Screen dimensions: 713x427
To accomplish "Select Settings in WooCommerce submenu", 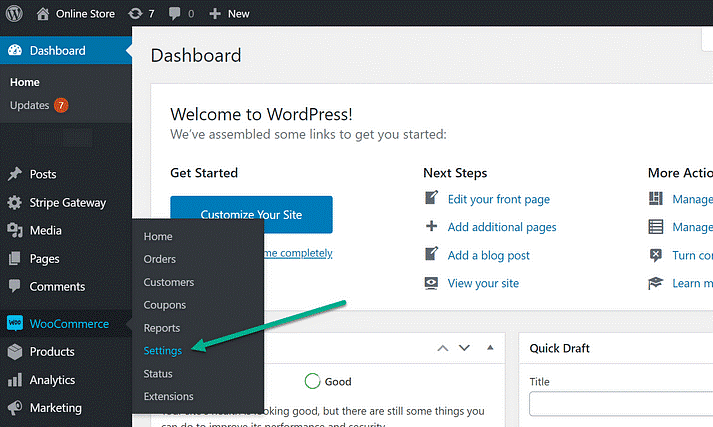I will click(x=162, y=351).
